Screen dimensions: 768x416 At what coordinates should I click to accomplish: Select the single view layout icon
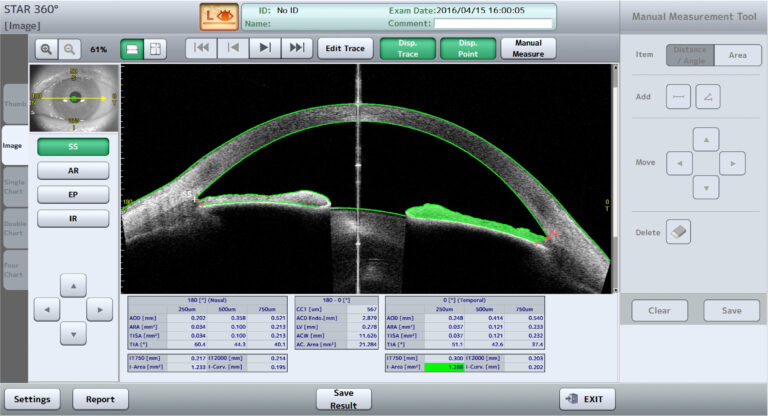(x=132, y=48)
